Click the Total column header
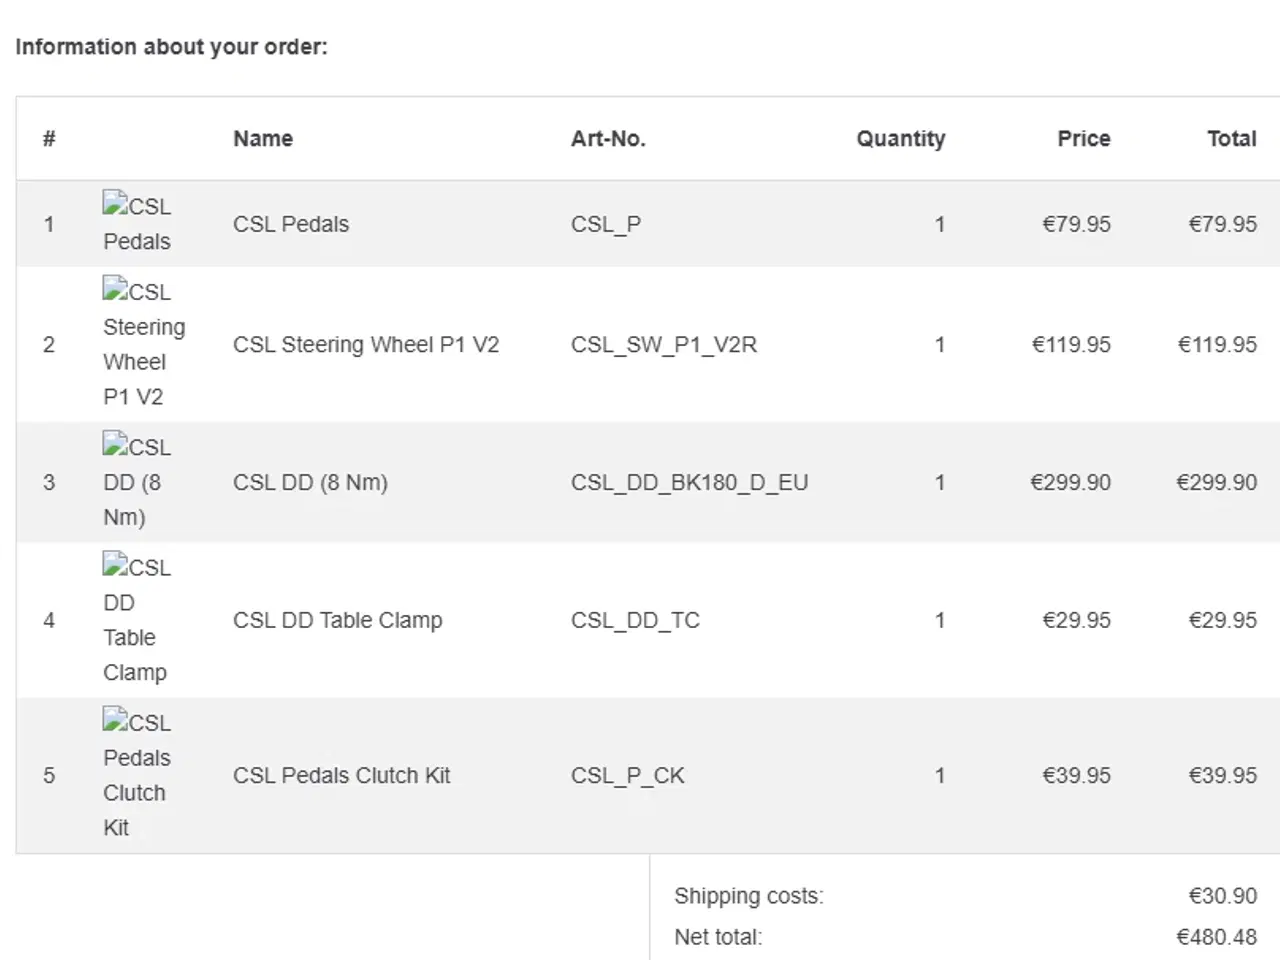The image size is (1280, 960). pos(1231,139)
